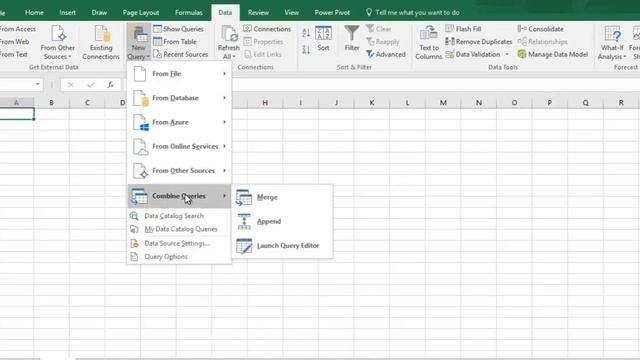Viewport: 640px width, 360px height.
Task: Click Consolidate
Action: 541,29
